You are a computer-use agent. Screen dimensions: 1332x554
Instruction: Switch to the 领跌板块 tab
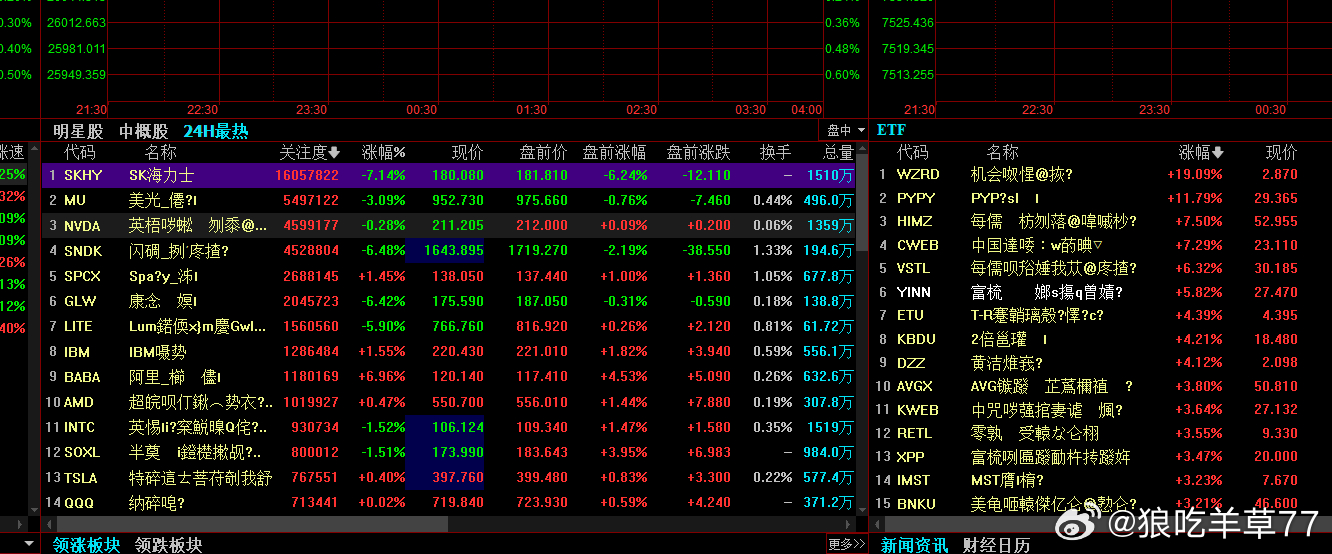coord(168,545)
